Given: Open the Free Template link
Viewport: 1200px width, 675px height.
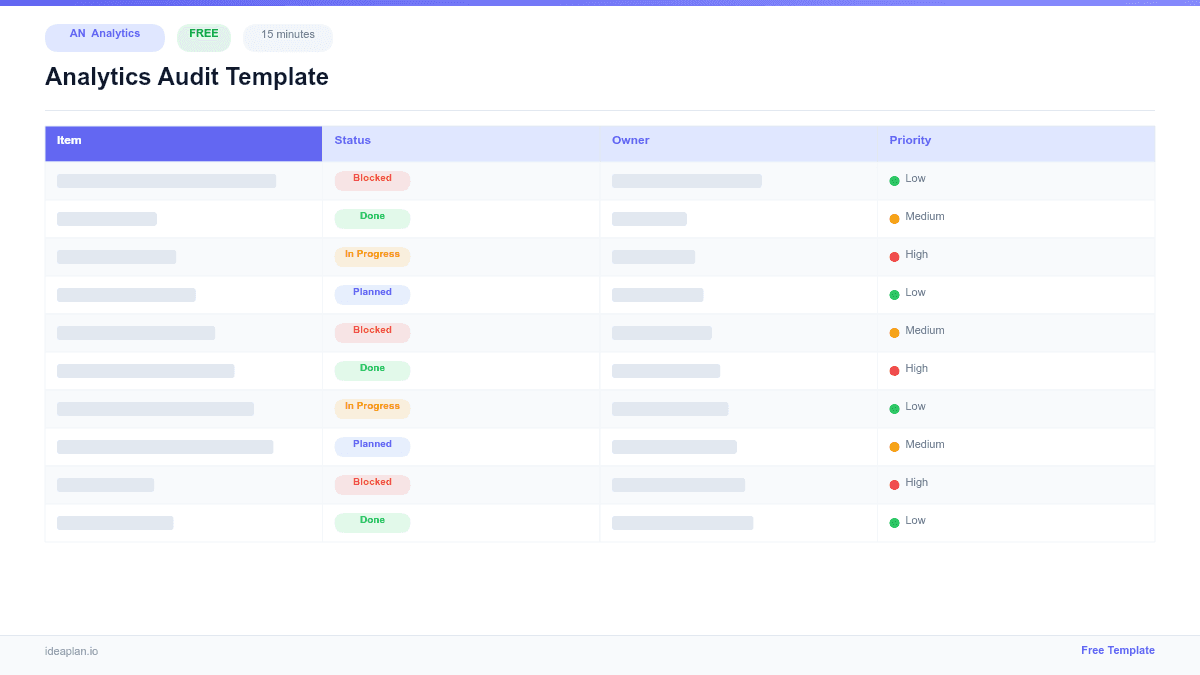Looking at the screenshot, I should (x=1118, y=650).
